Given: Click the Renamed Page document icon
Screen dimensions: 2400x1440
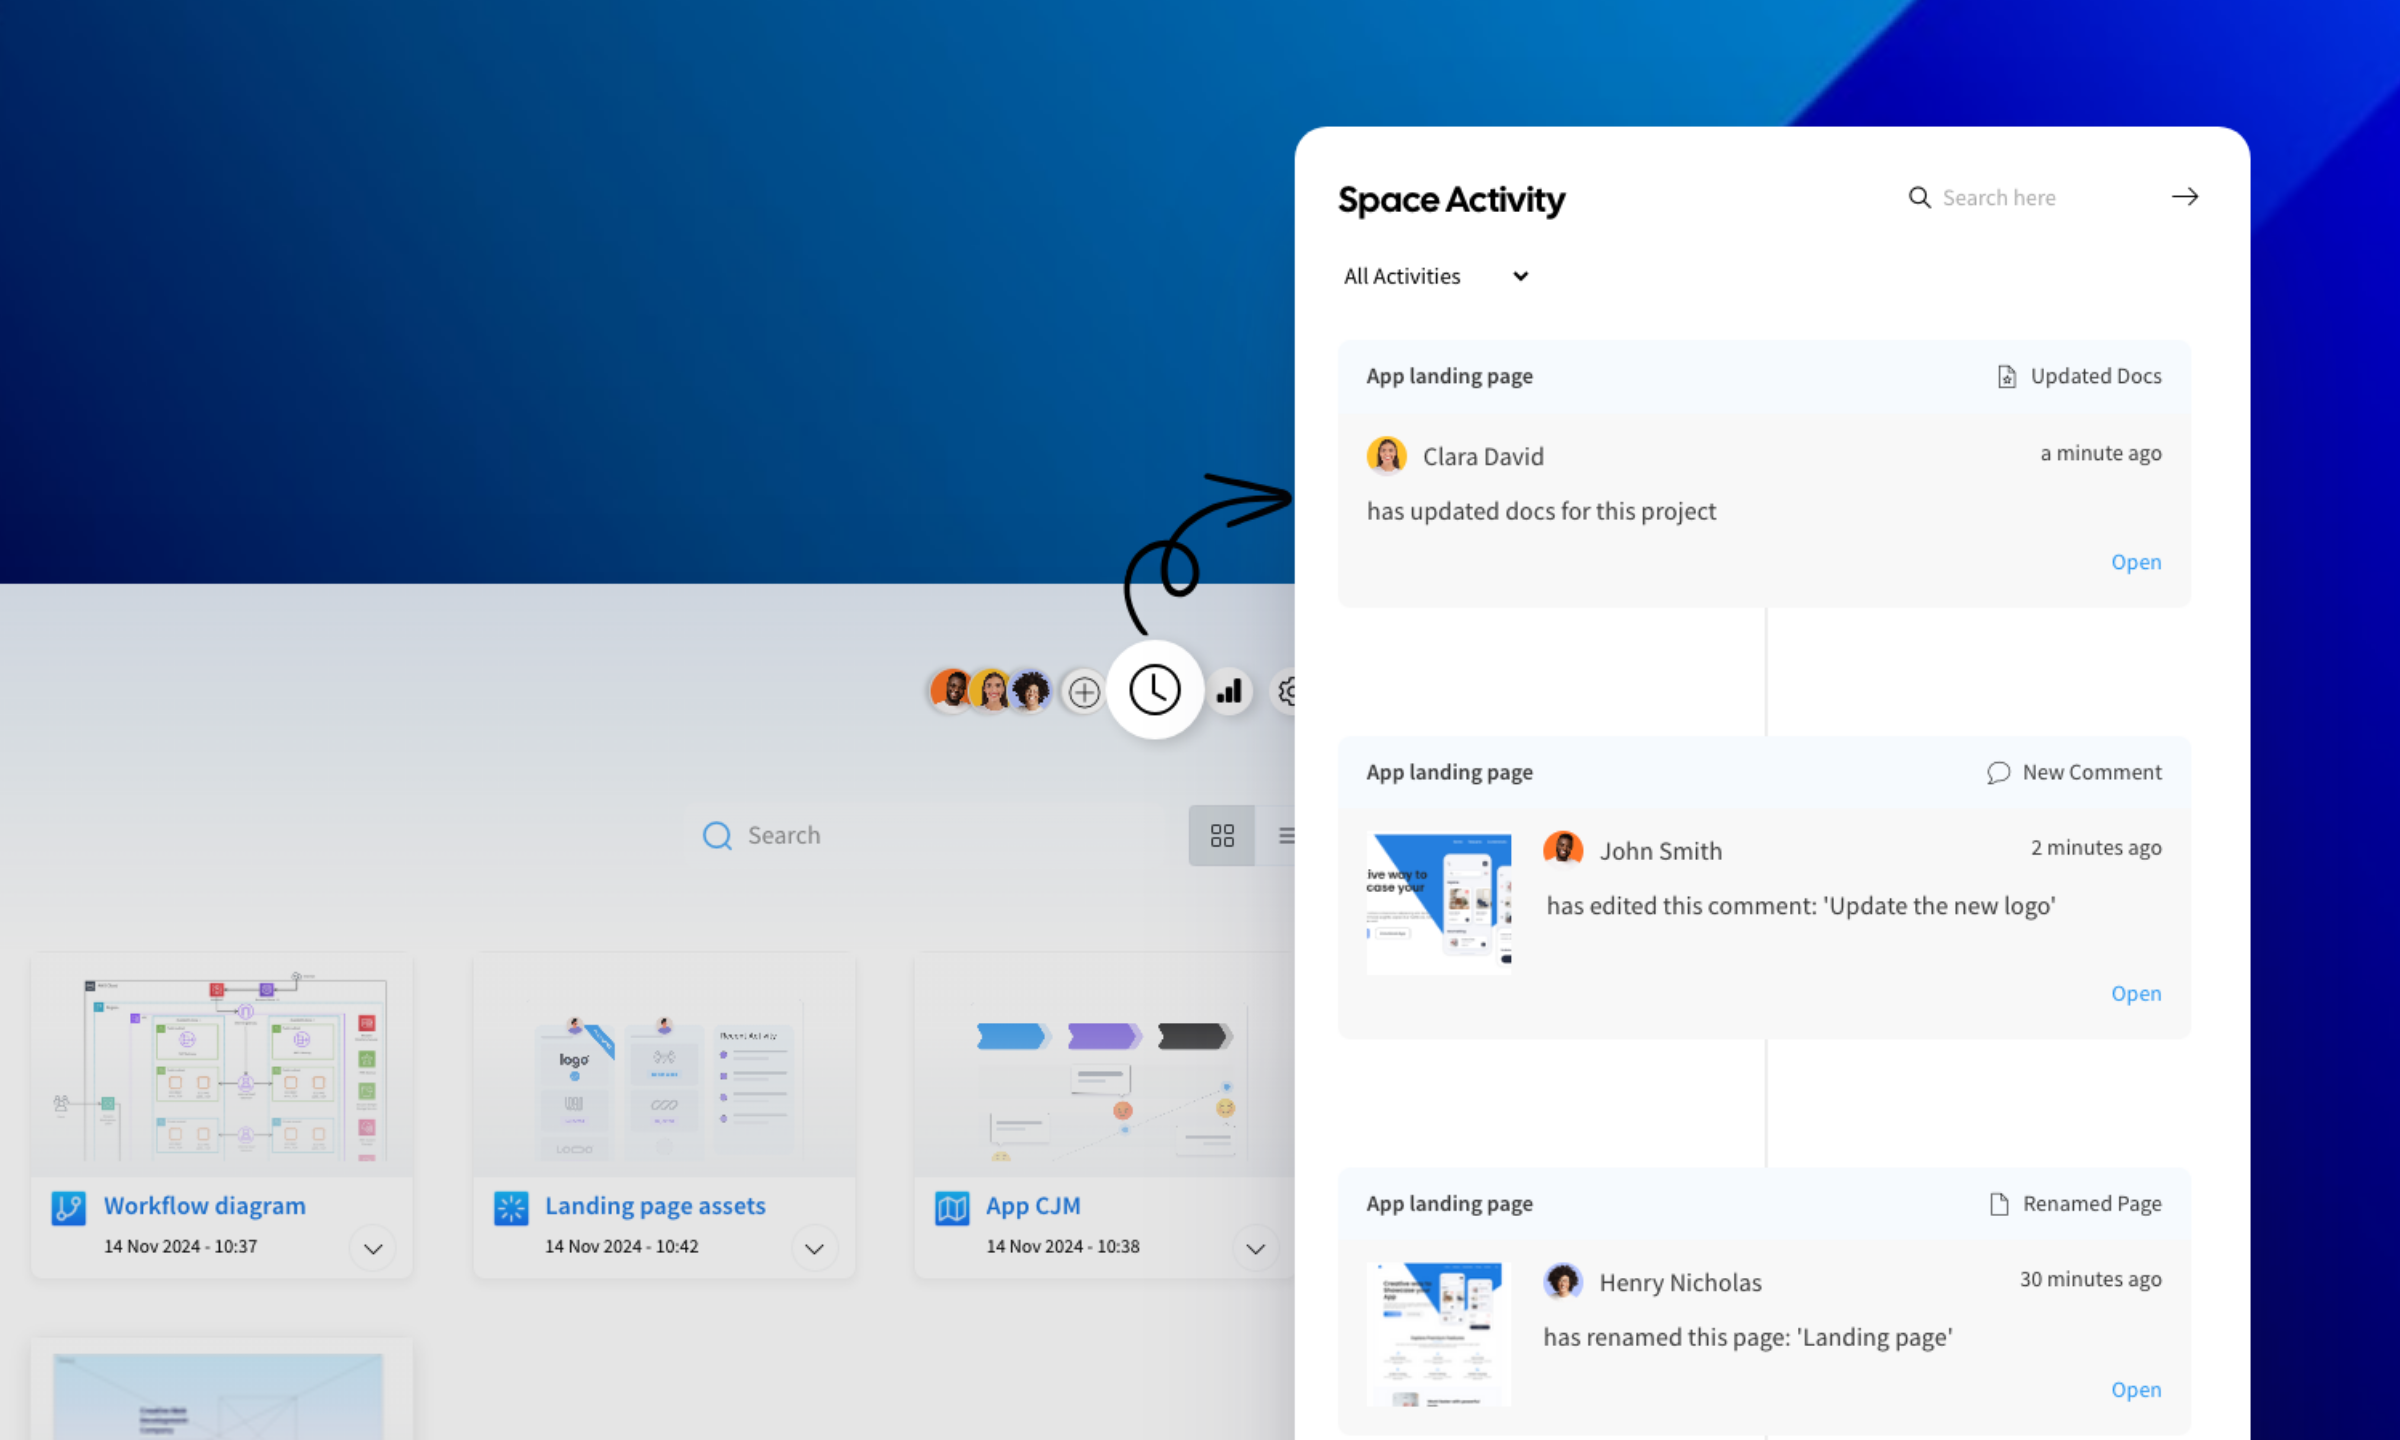Looking at the screenshot, I should [x=1999, y=1203].
